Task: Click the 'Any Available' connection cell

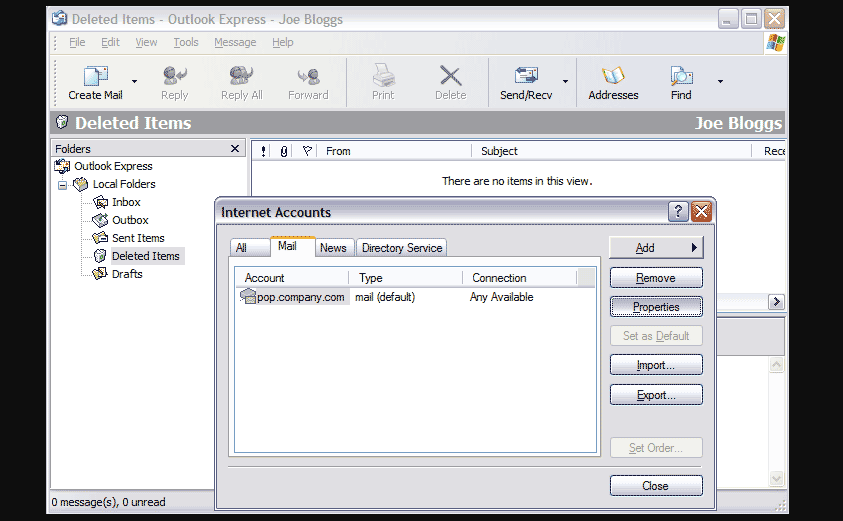Action: point(502,297)
